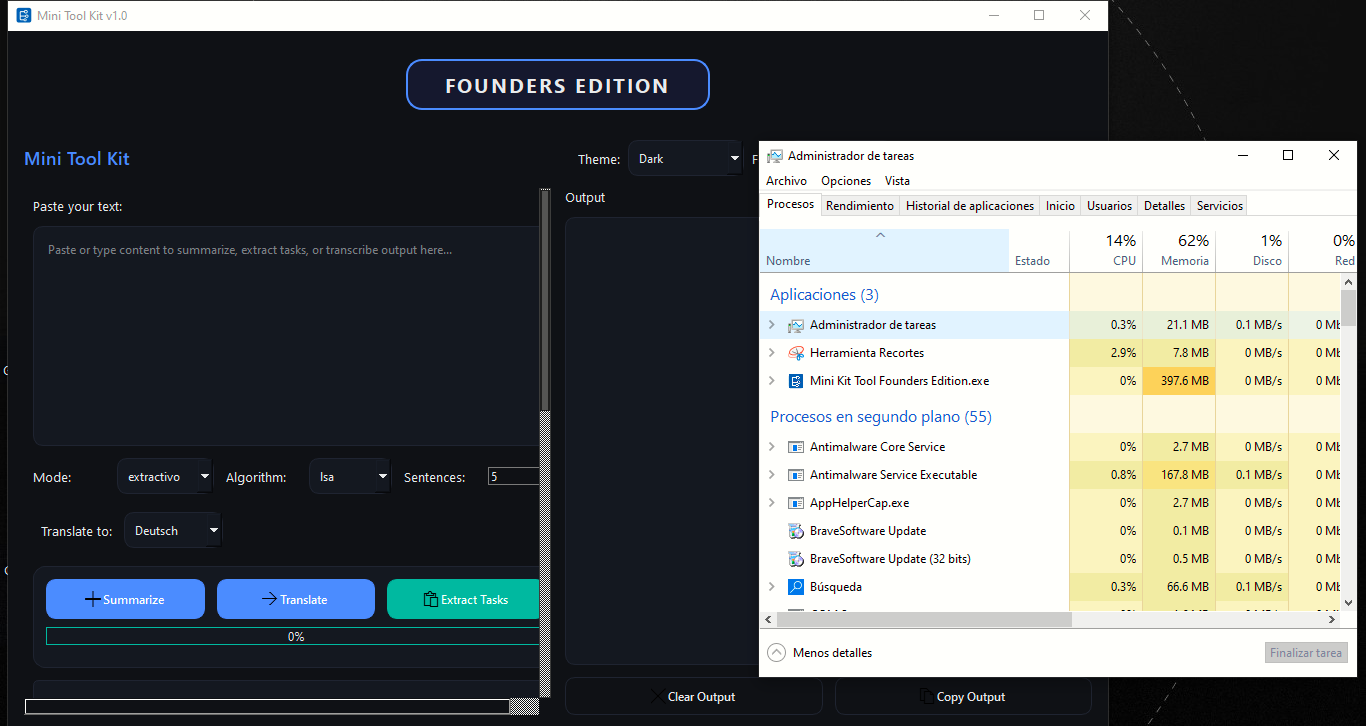Select the Procesos tab
The height and width of the screenshot is (726, 1366).
point(790,204)
